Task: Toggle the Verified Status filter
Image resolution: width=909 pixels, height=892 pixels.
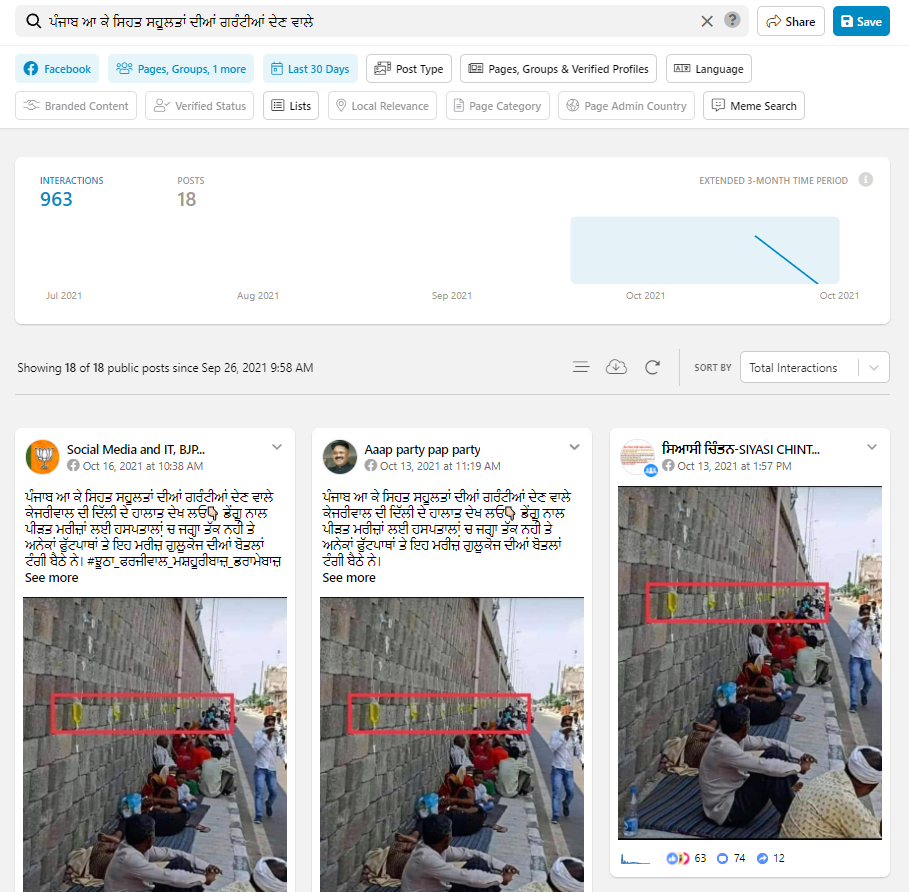Action: [199, 106]
